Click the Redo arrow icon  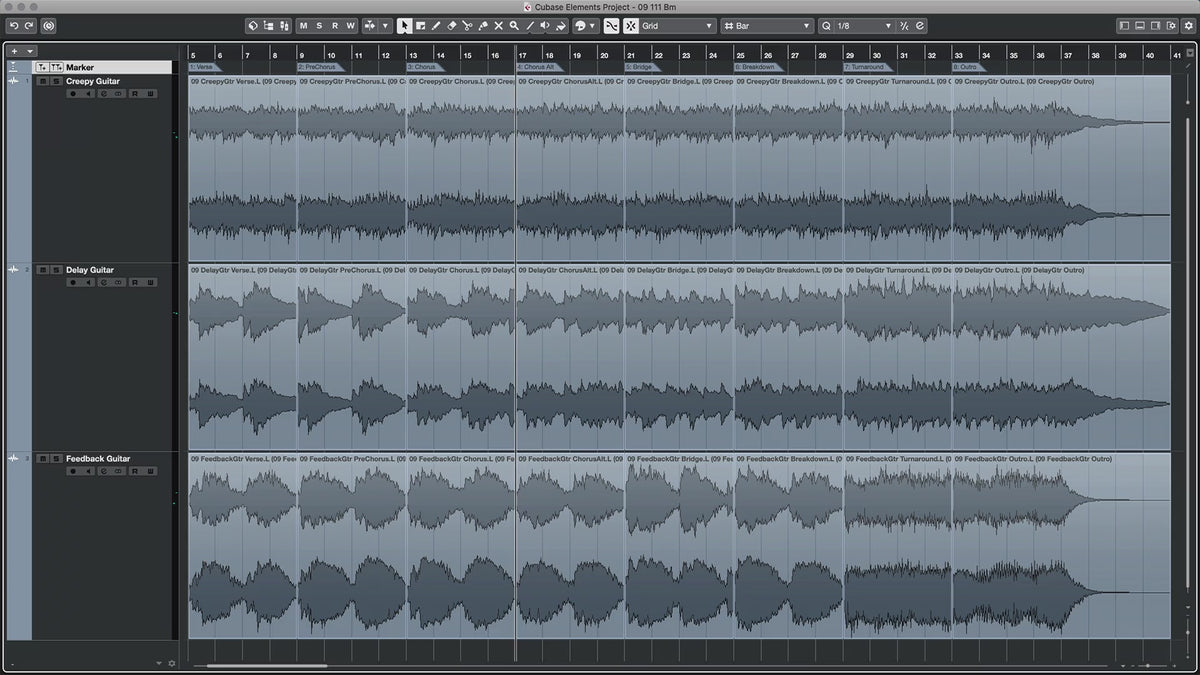coord(29,26)
